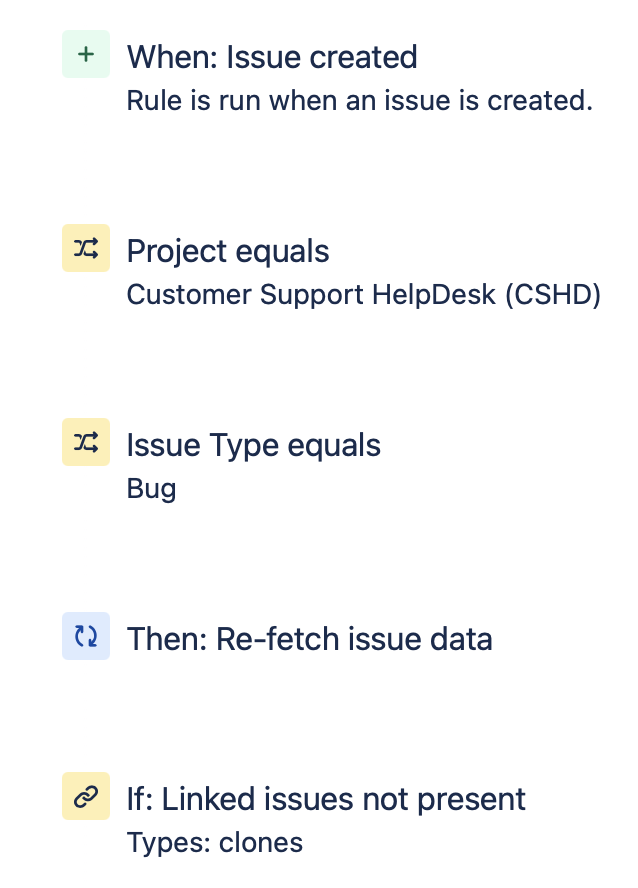Open the Issue created trigger icon
This screenshot has width=638, height=888.
(85, 53)
